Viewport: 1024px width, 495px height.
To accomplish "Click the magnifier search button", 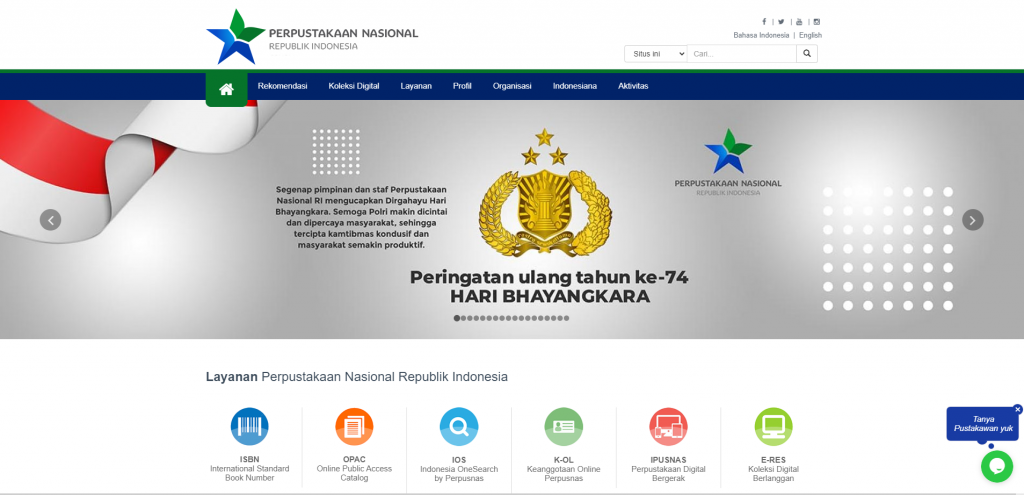I will [x=807, y=53].
